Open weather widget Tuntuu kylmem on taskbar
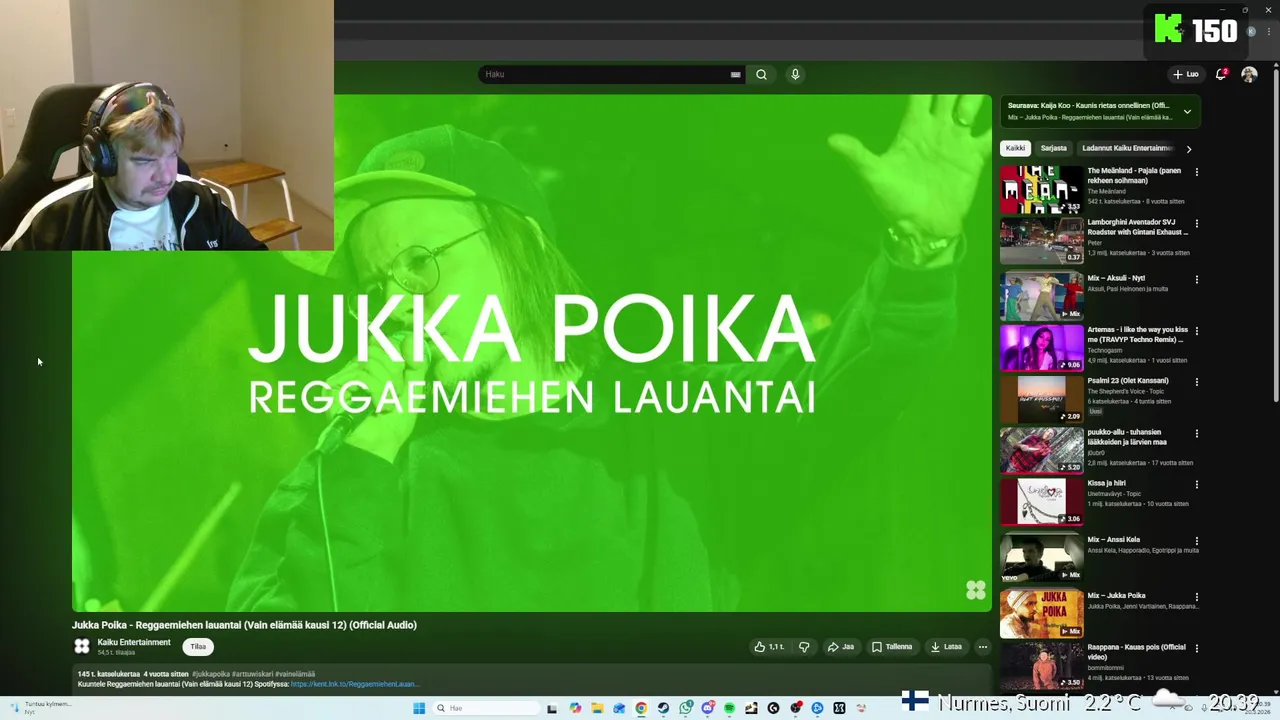The width and height of the screenshot is (1280, 720). tap(40, 707)
